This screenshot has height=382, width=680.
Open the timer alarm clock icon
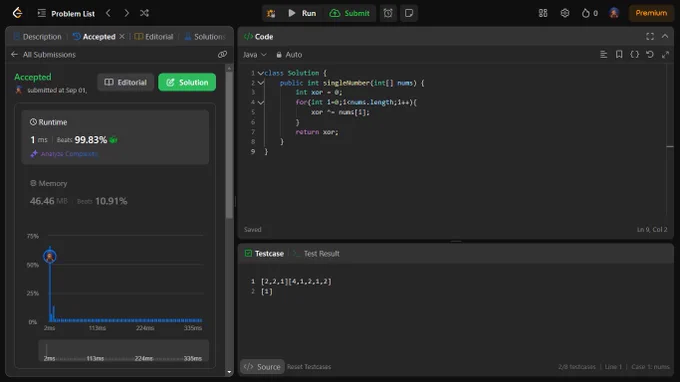pos(388,13)
